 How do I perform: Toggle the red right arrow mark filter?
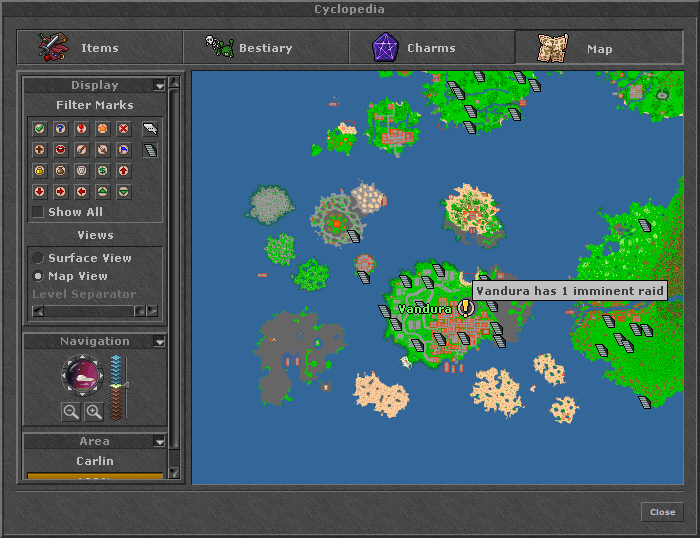[60, 192]
